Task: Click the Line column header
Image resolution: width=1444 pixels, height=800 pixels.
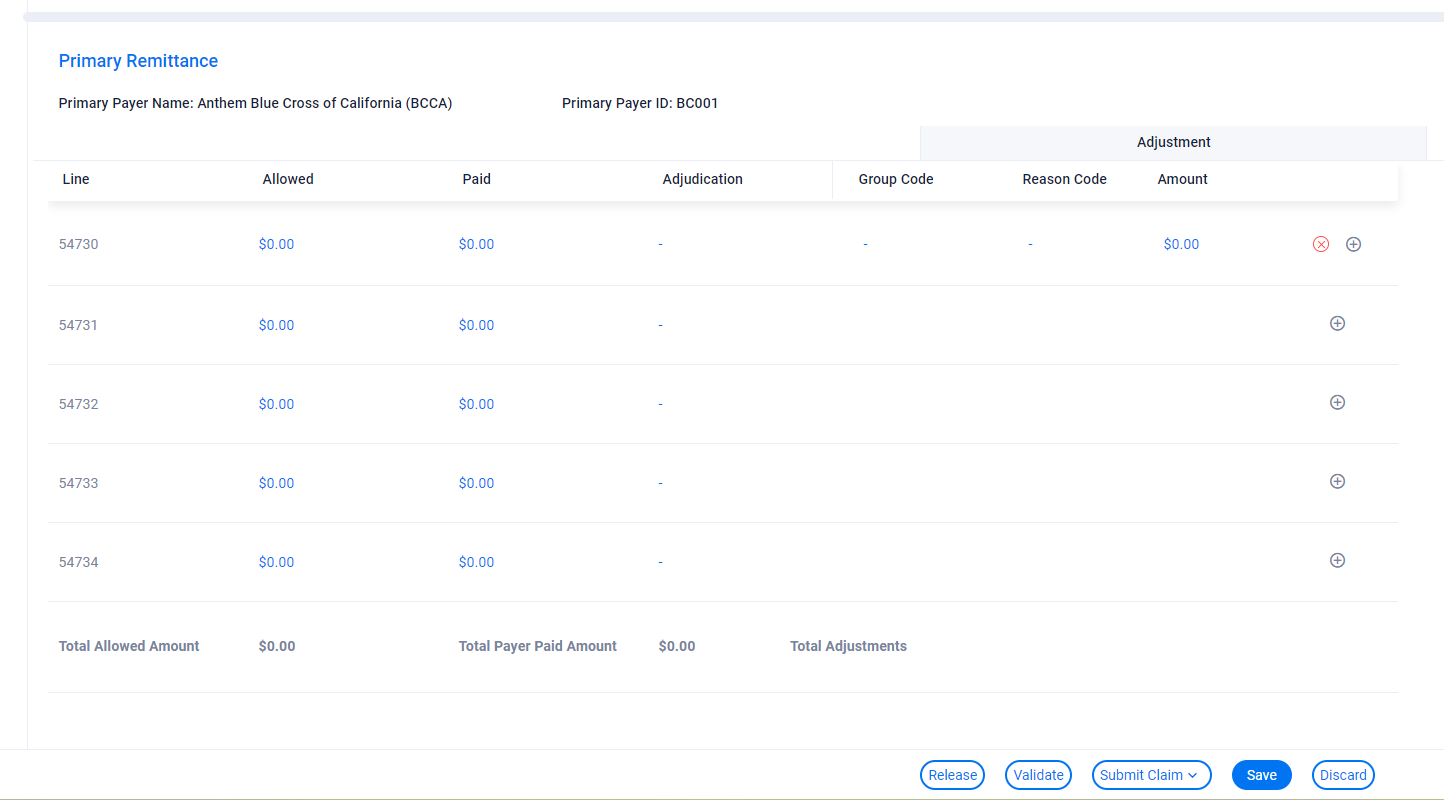Action: pyautogui.click(x=76, y=179)
